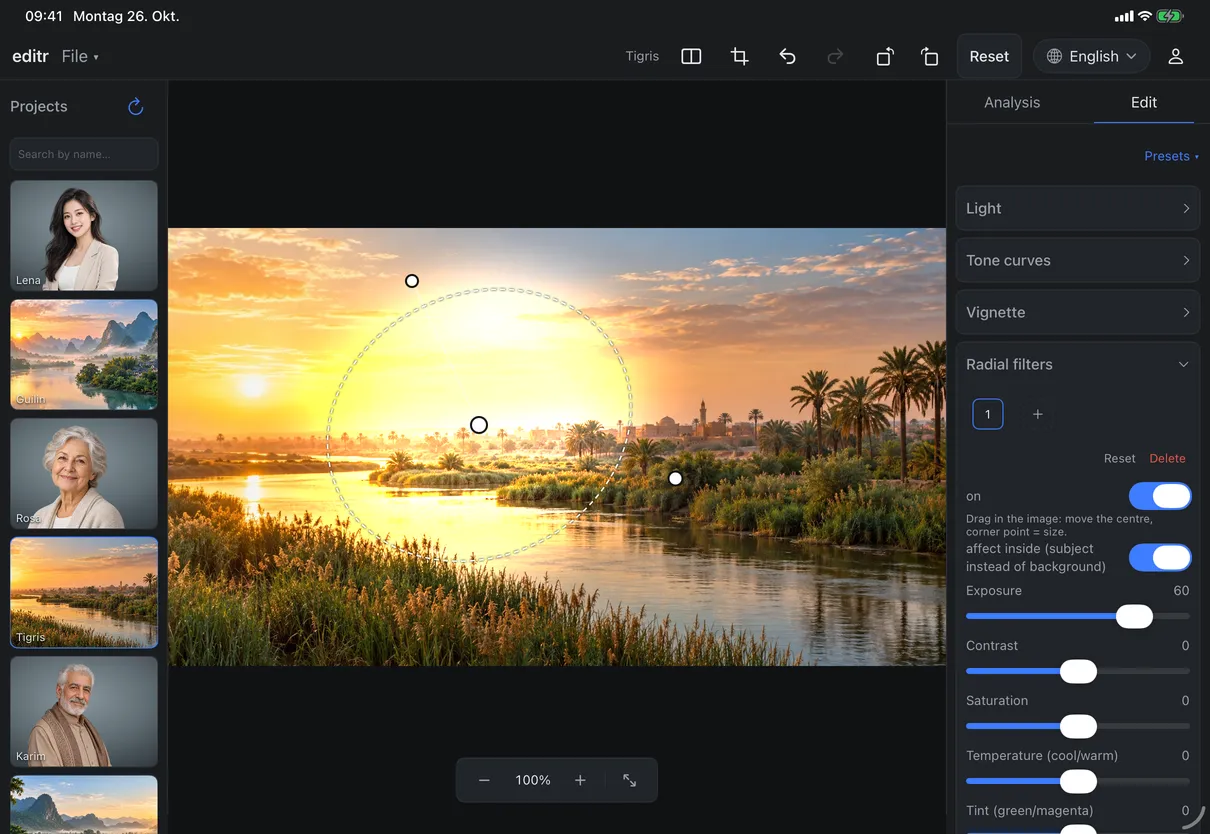Viewport: 1210px width, 834px height.
Task: Open the Presets dropdown
Action: pyautogui.click(x=1171, y=156)
